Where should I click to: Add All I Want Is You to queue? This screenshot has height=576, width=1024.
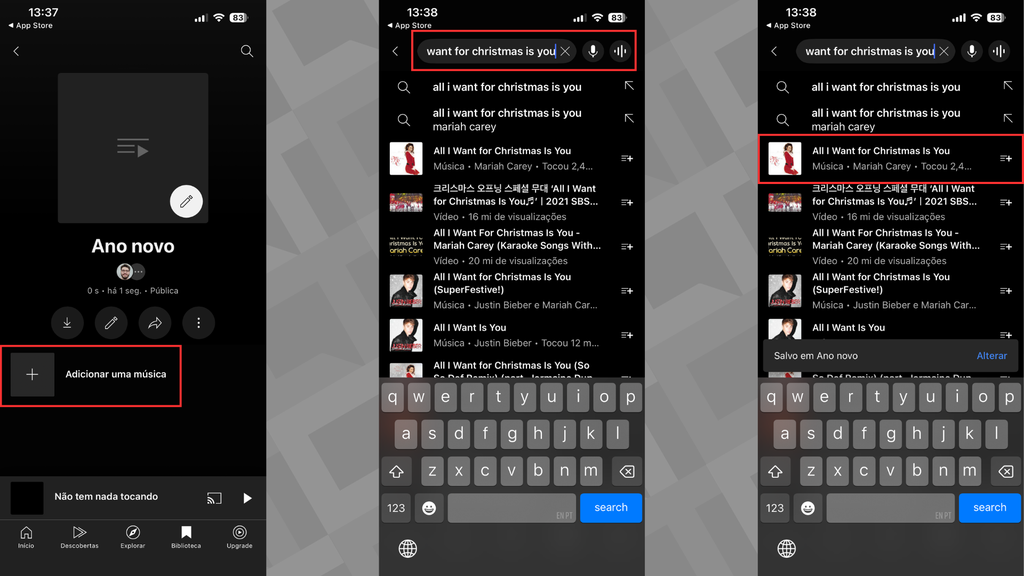[x=627, y=333]
